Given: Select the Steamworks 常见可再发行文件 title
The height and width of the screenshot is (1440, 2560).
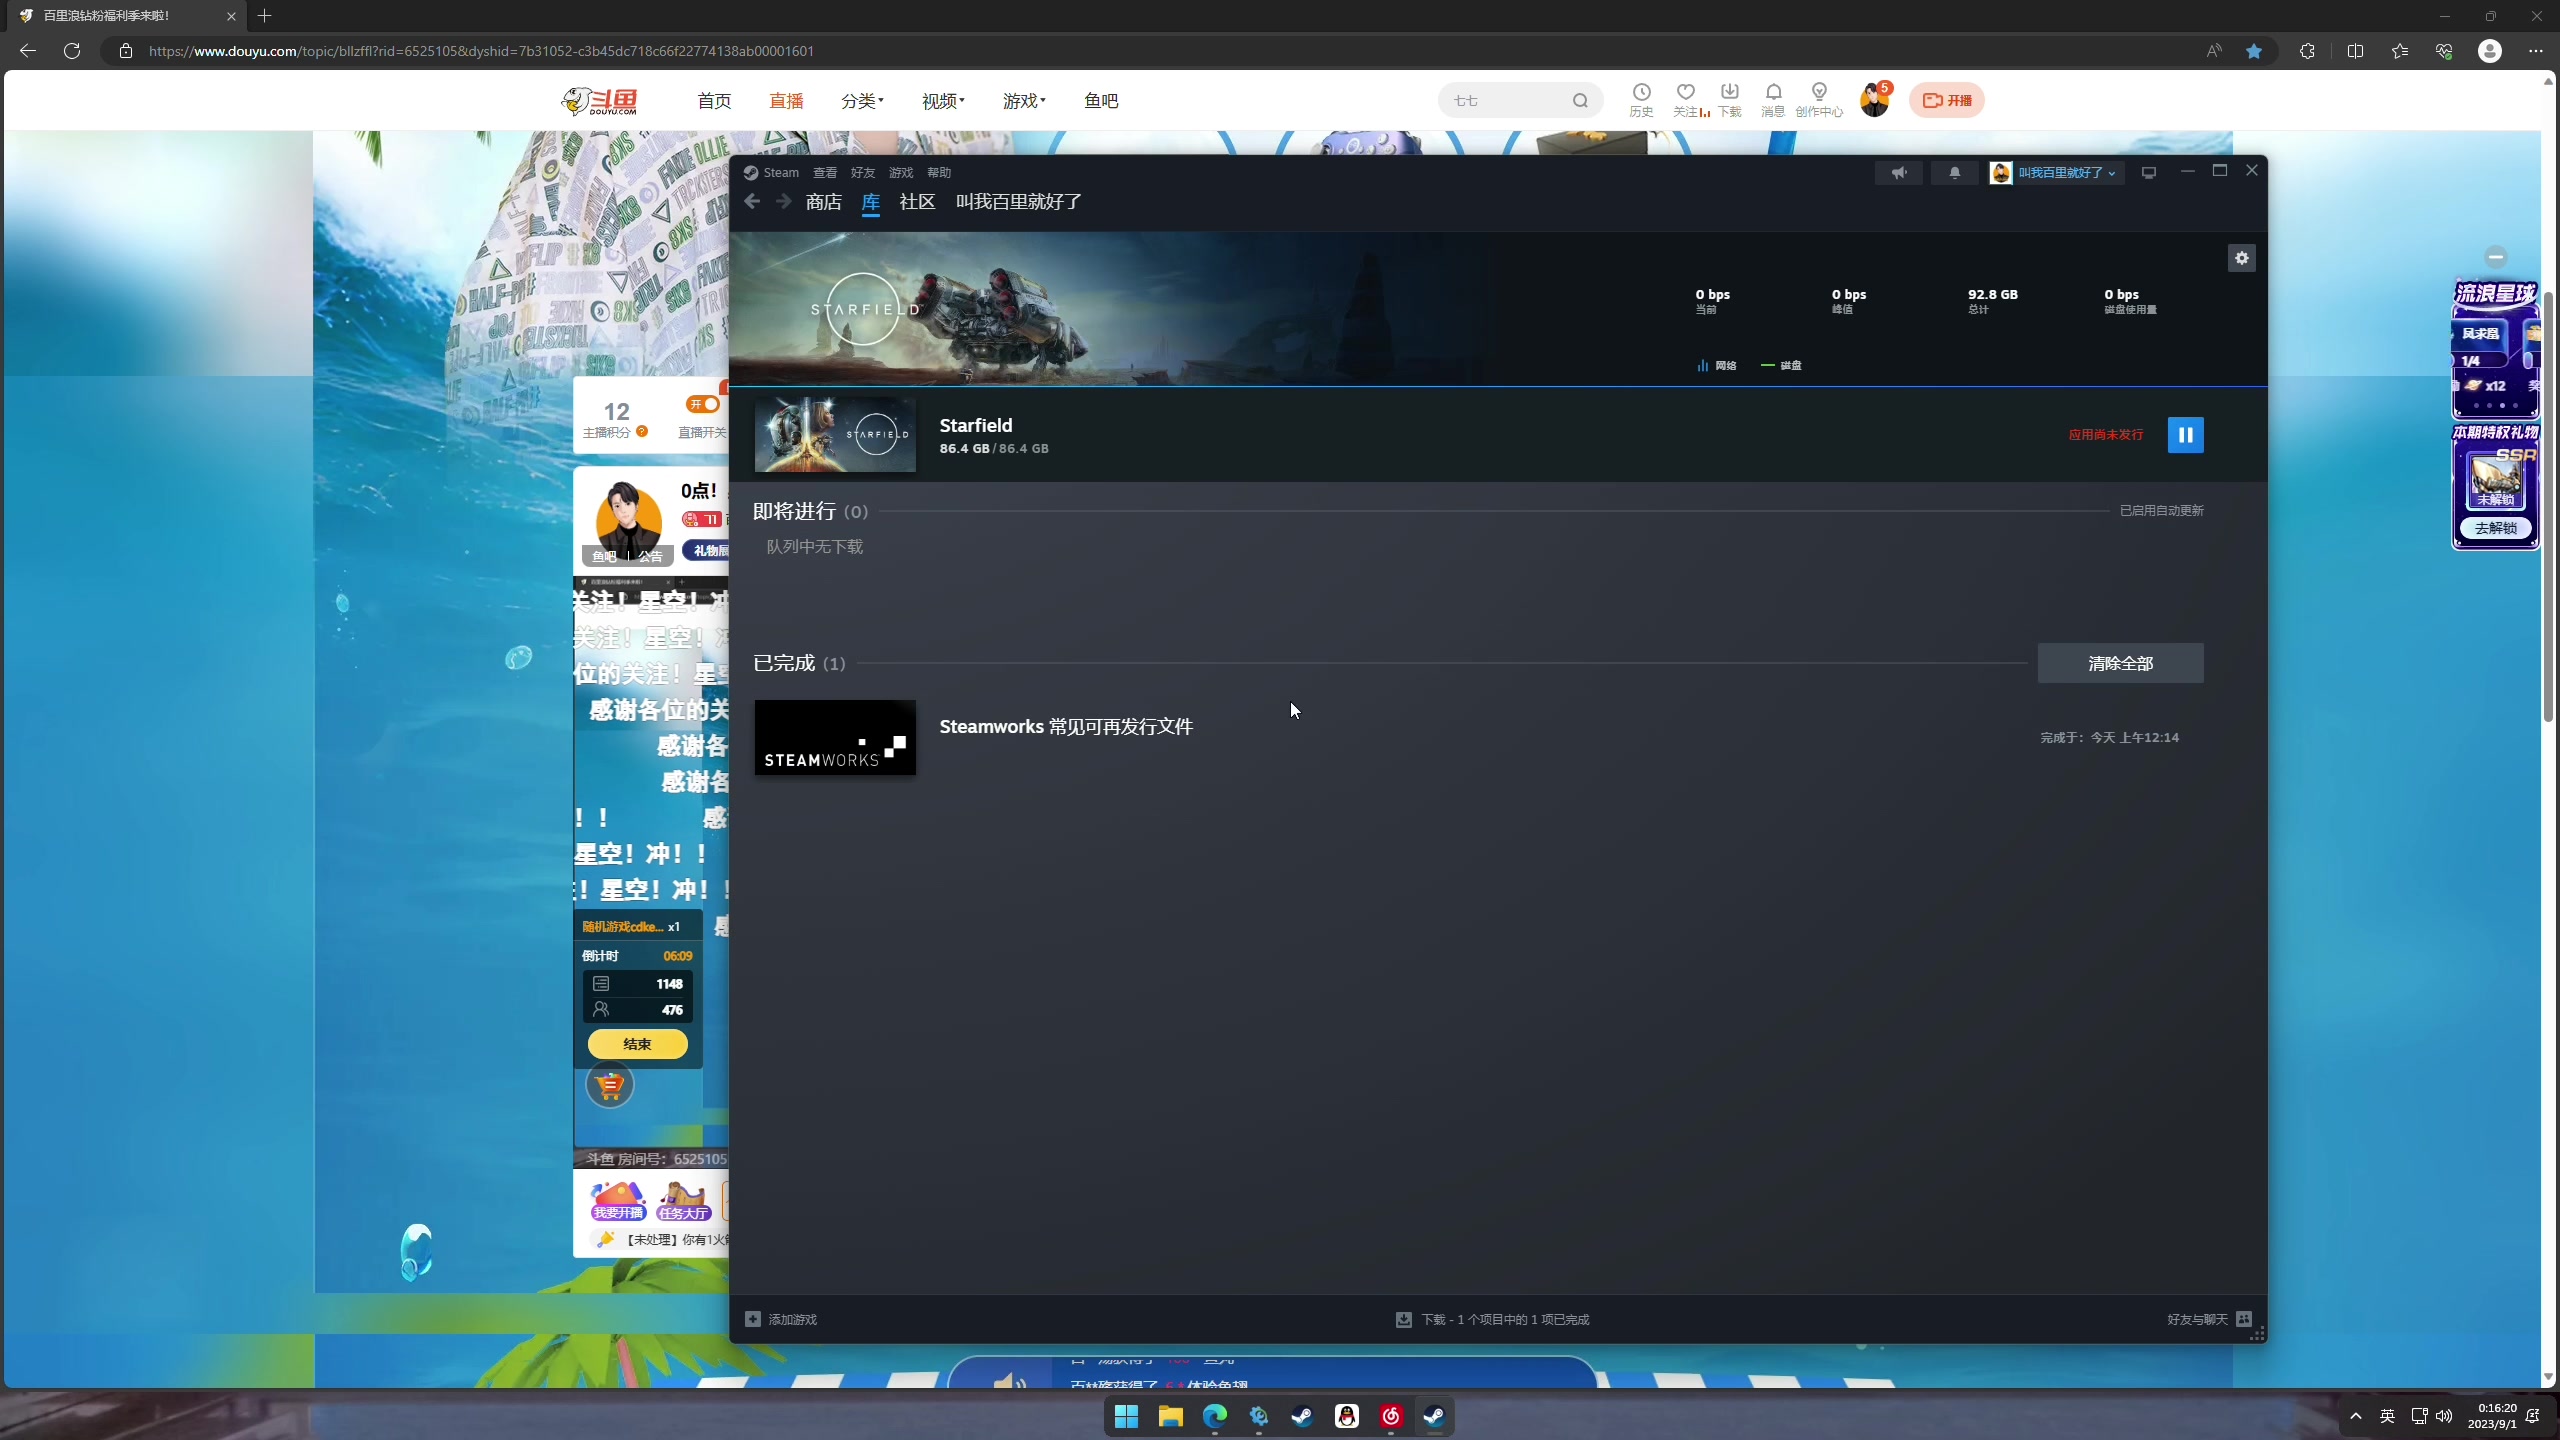Looking at the screenshot, I should 1066,727.
